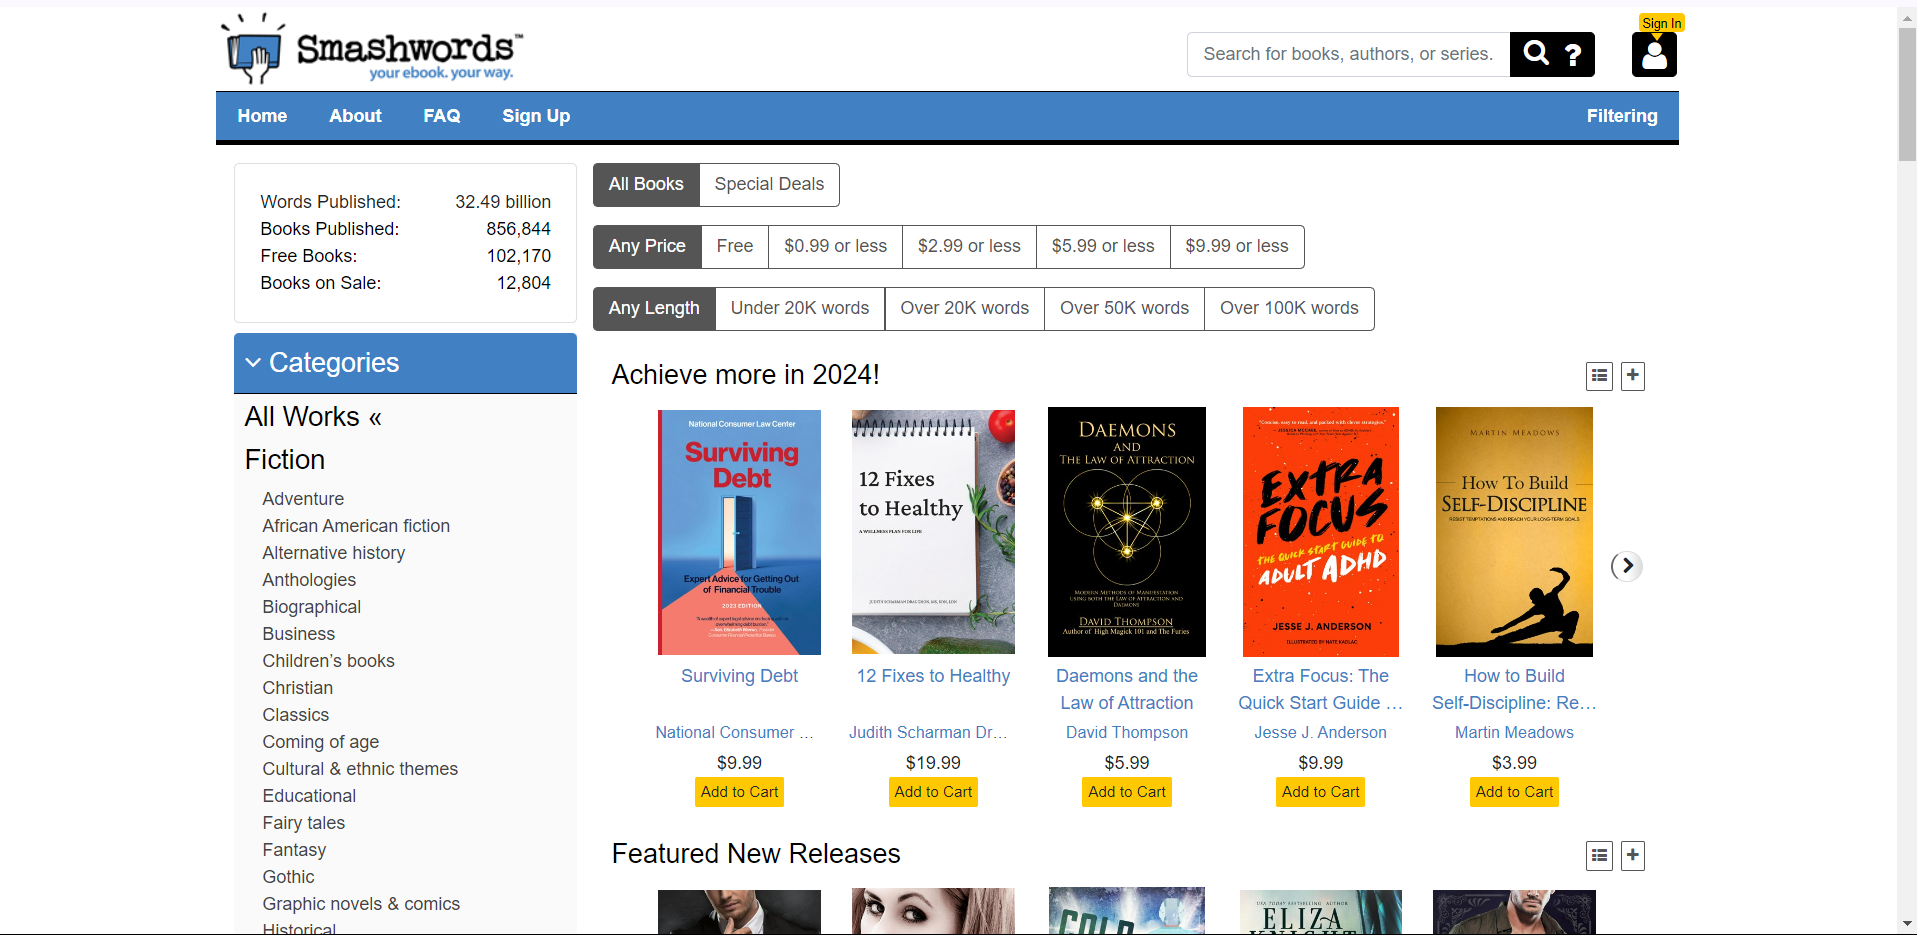Select the Special Deals toggle
The width and height of the screenshot is (1917, 935).
[769, 185]
